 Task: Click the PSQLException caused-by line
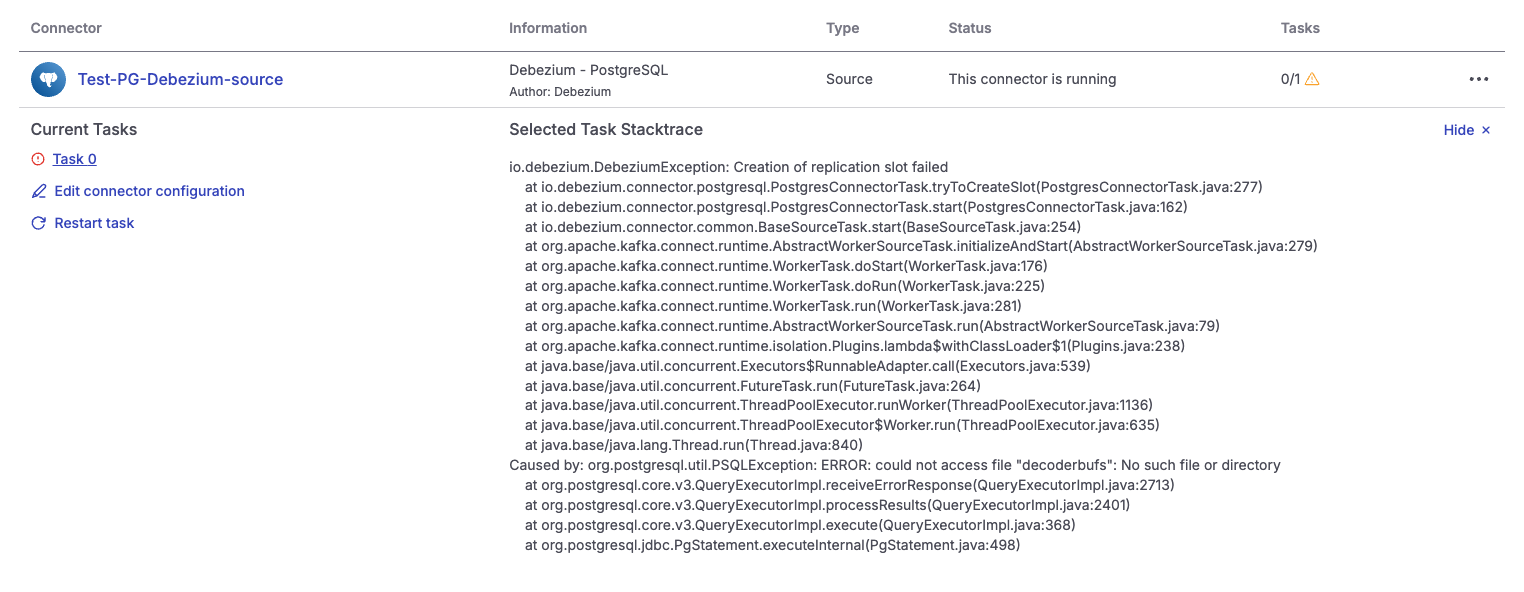point(895,465)
